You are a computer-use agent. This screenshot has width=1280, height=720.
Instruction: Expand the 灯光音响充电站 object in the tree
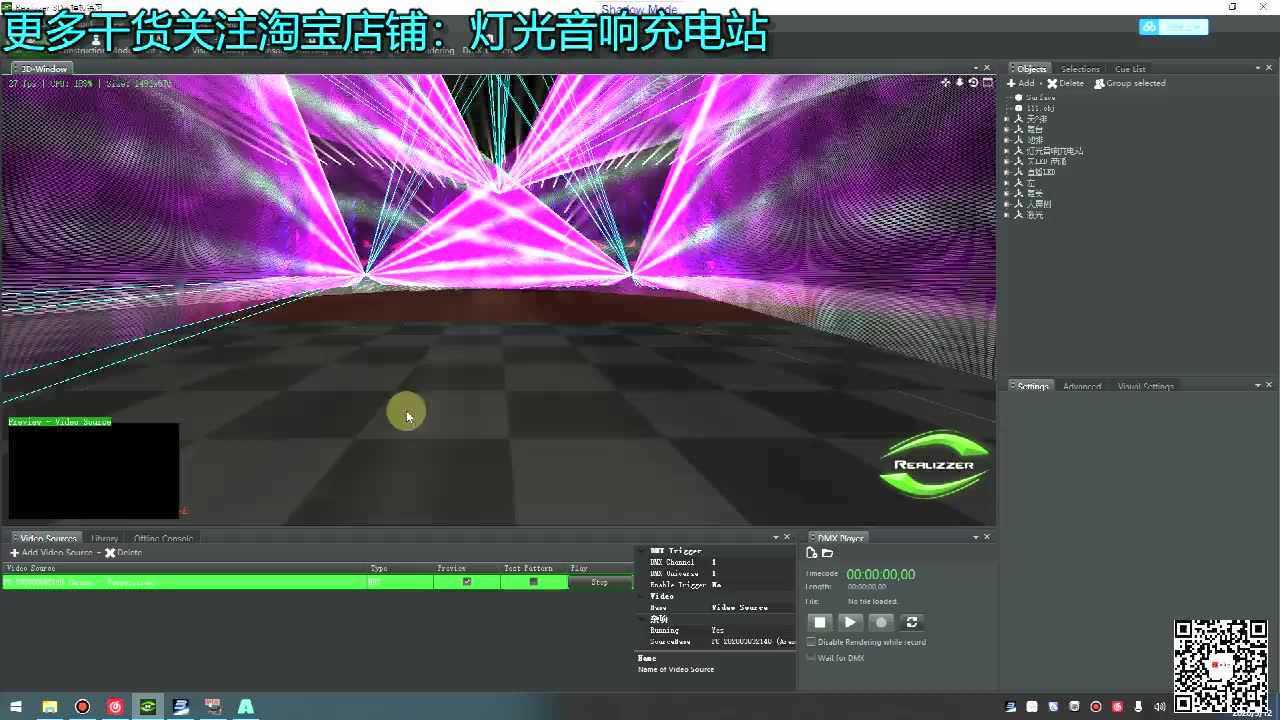click(x=1006, y=150)
